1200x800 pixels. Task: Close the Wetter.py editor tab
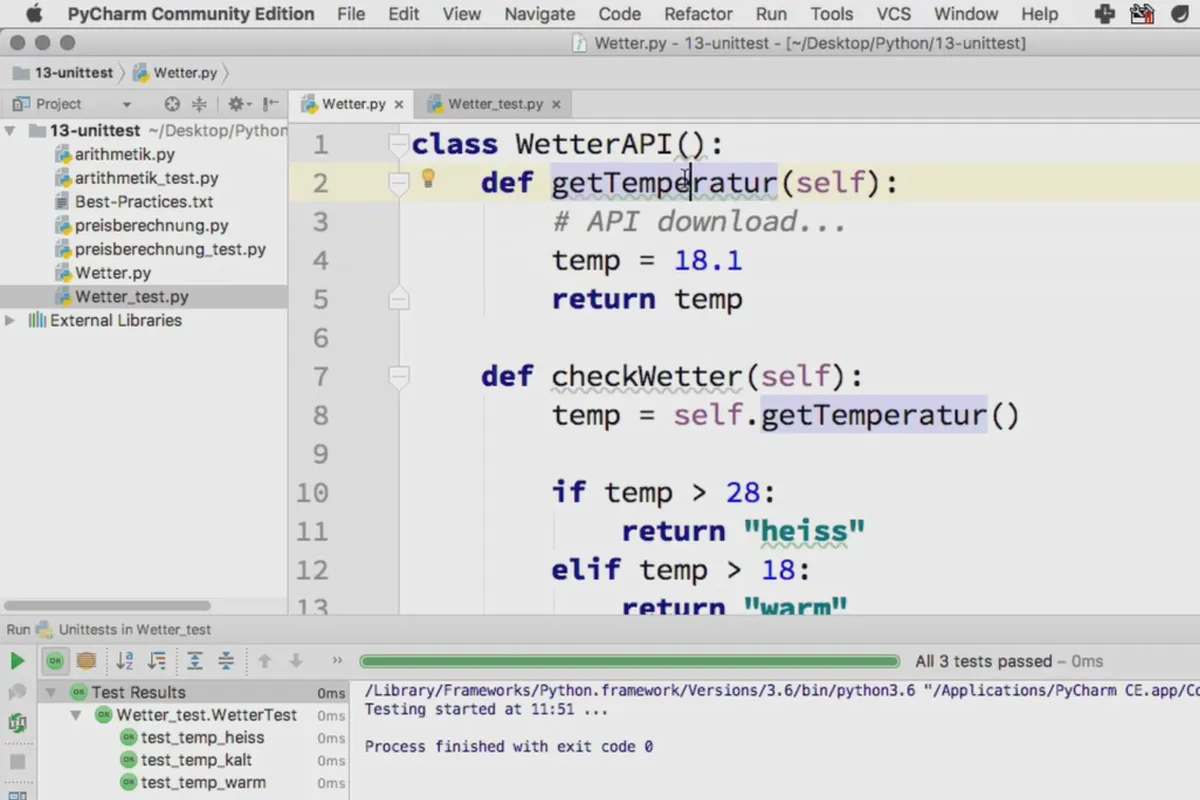pyautogui.click(x=399, y=104)
